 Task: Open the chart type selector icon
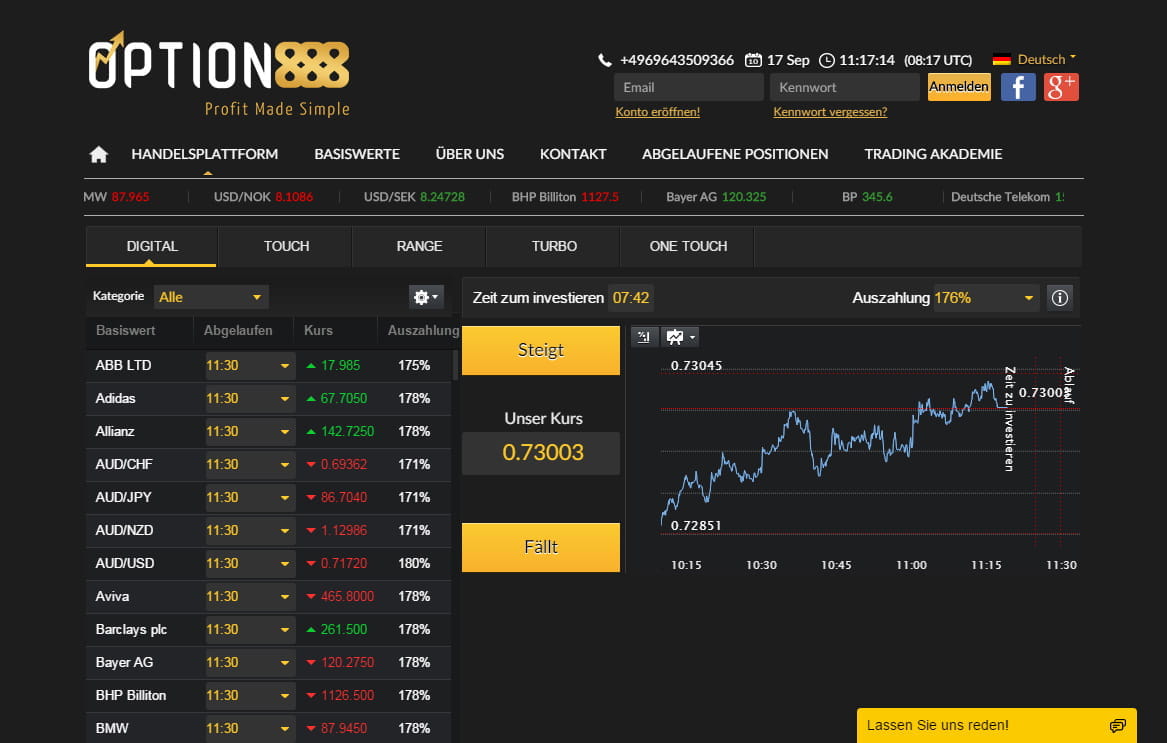click(x=680, y=337)
